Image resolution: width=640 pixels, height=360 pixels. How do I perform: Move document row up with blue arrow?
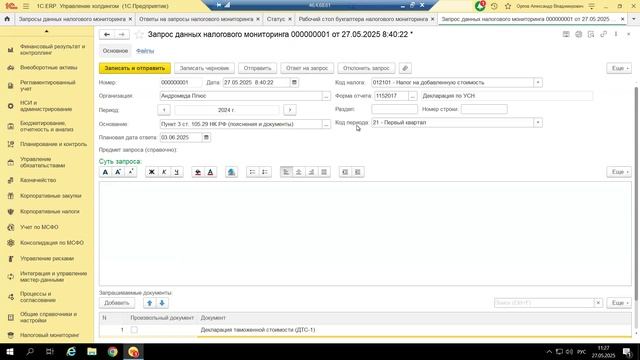pyautogui.click(x=149, y=303)
